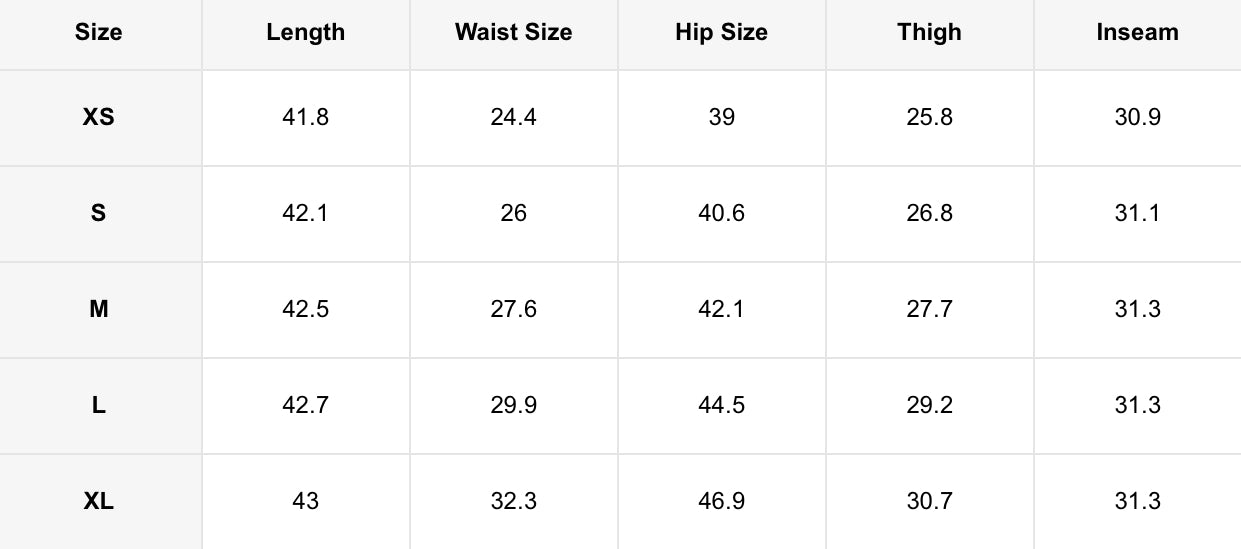Select the S size row label
Viewport: 1241px width, 549px height.
[x=99, y=213]
